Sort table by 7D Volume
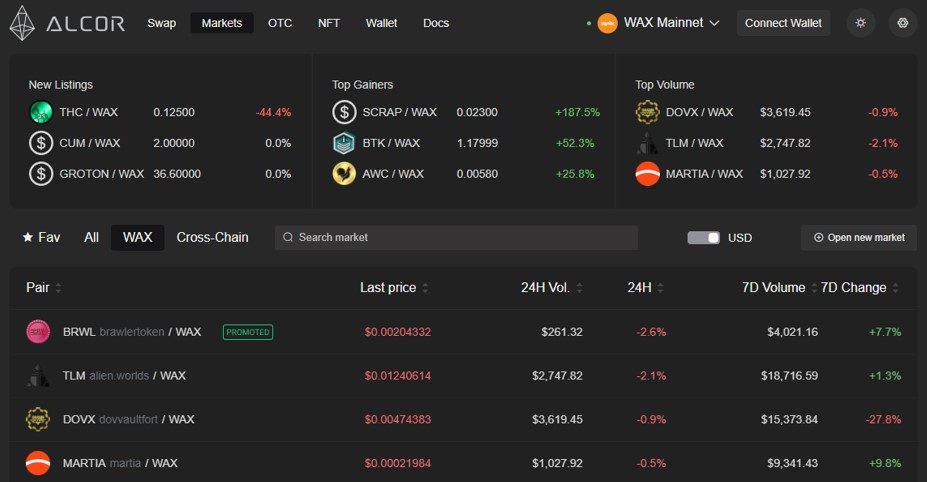The image size is (927, 482). [814, 288]
